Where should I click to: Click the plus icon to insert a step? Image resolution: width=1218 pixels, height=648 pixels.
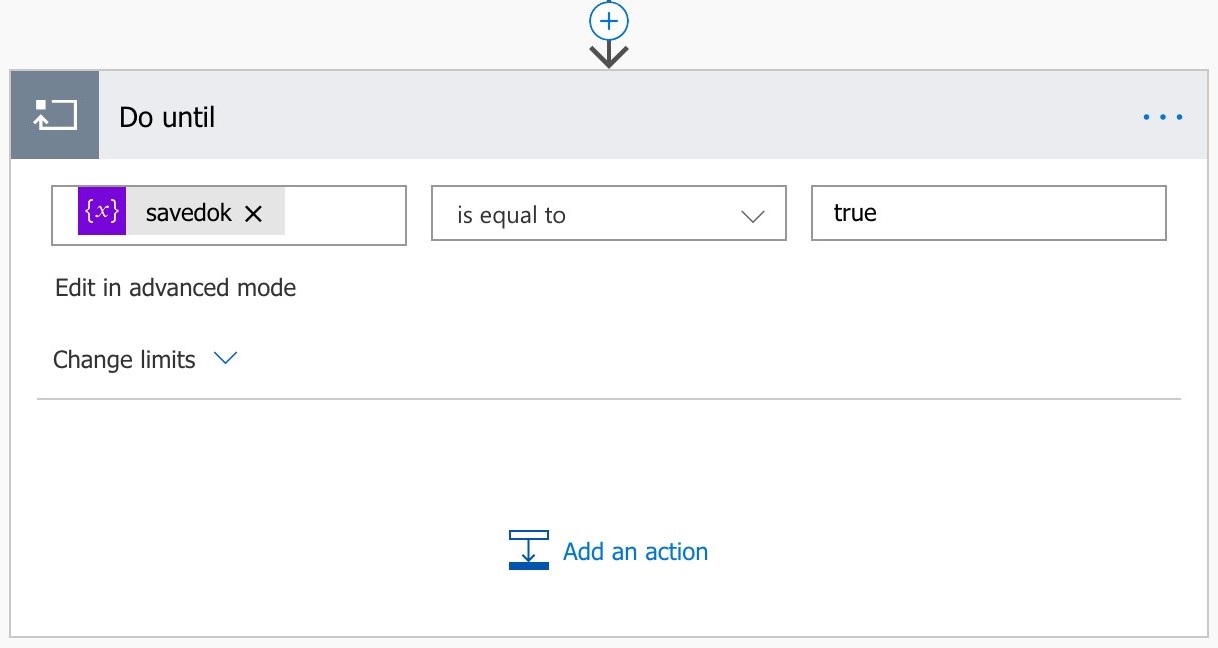click(609, 21)
